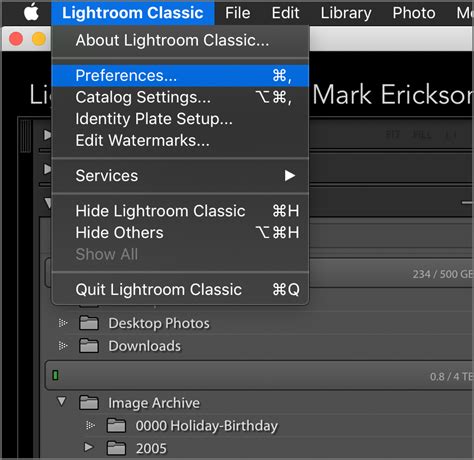Select About Lightroom Classic...

[180, 40]
